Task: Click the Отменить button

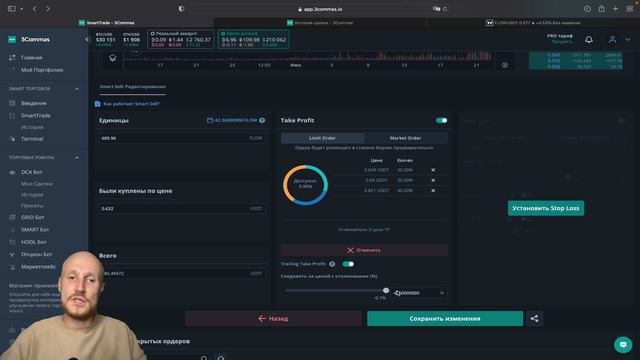Action: click(x=364, y=250)
